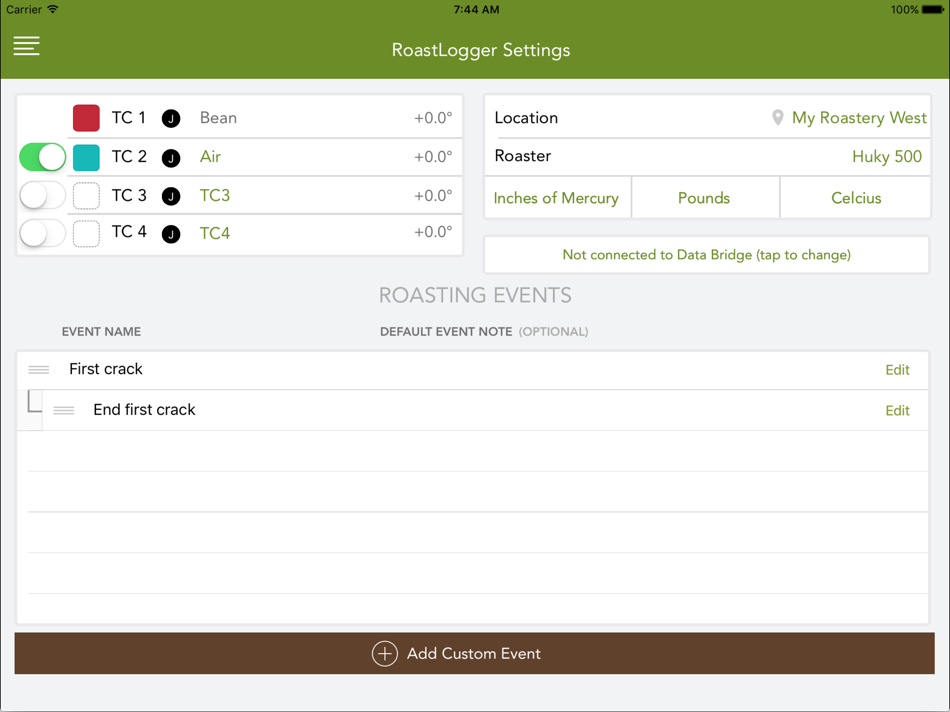Image resolution: width=950 pixels, height=712 pixels.
Task: Disable the TC 2 toggle switch
Action: pyautogui.click(x=42, y=157)
